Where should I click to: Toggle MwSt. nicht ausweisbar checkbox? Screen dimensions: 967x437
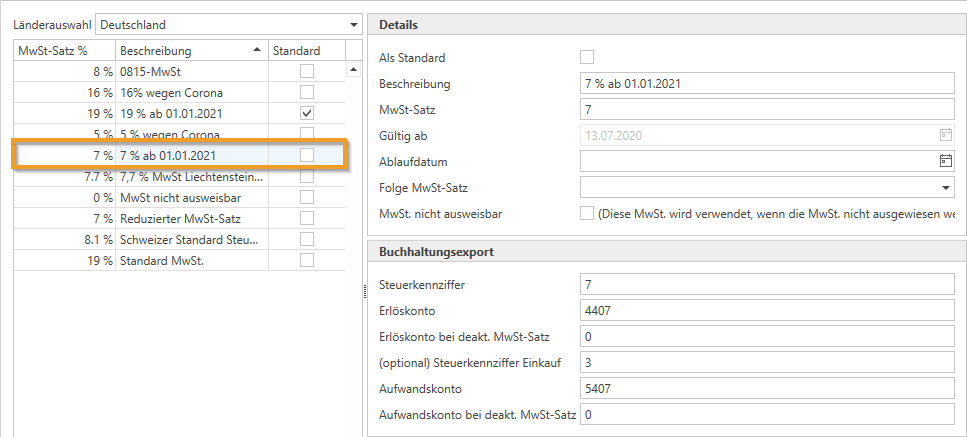tap(587, 213)
